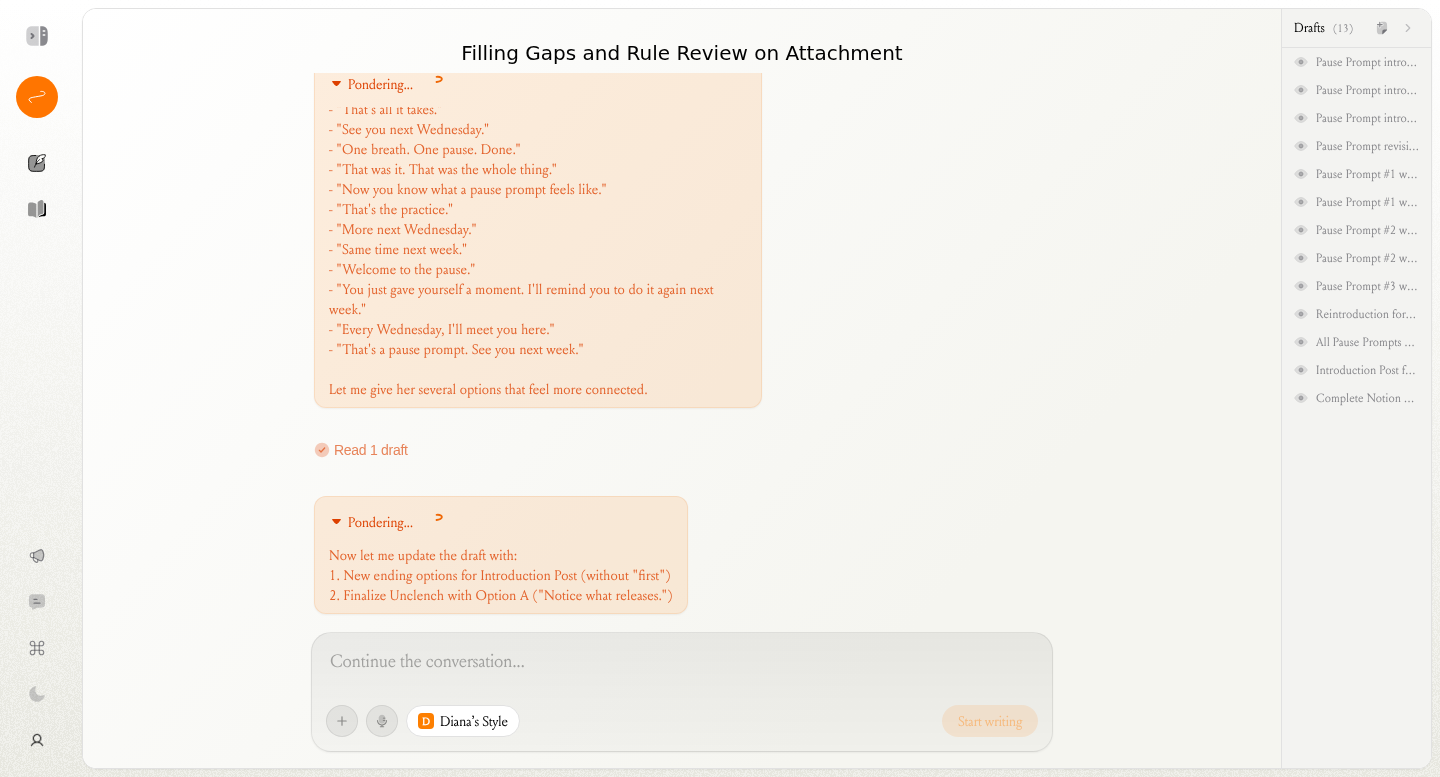The width and height of the screenshot is (1440, 777).
Task: Click the microphone voice input button
Action: tap(382, 721)
